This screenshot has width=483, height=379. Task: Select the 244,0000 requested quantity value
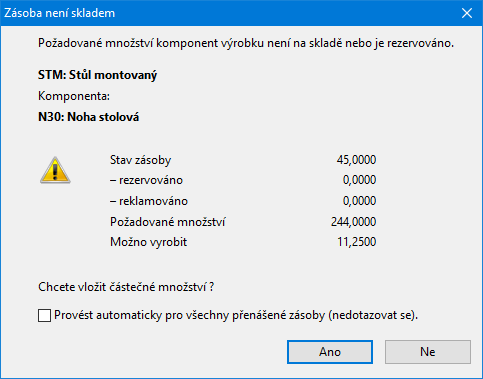click(353, 222)
